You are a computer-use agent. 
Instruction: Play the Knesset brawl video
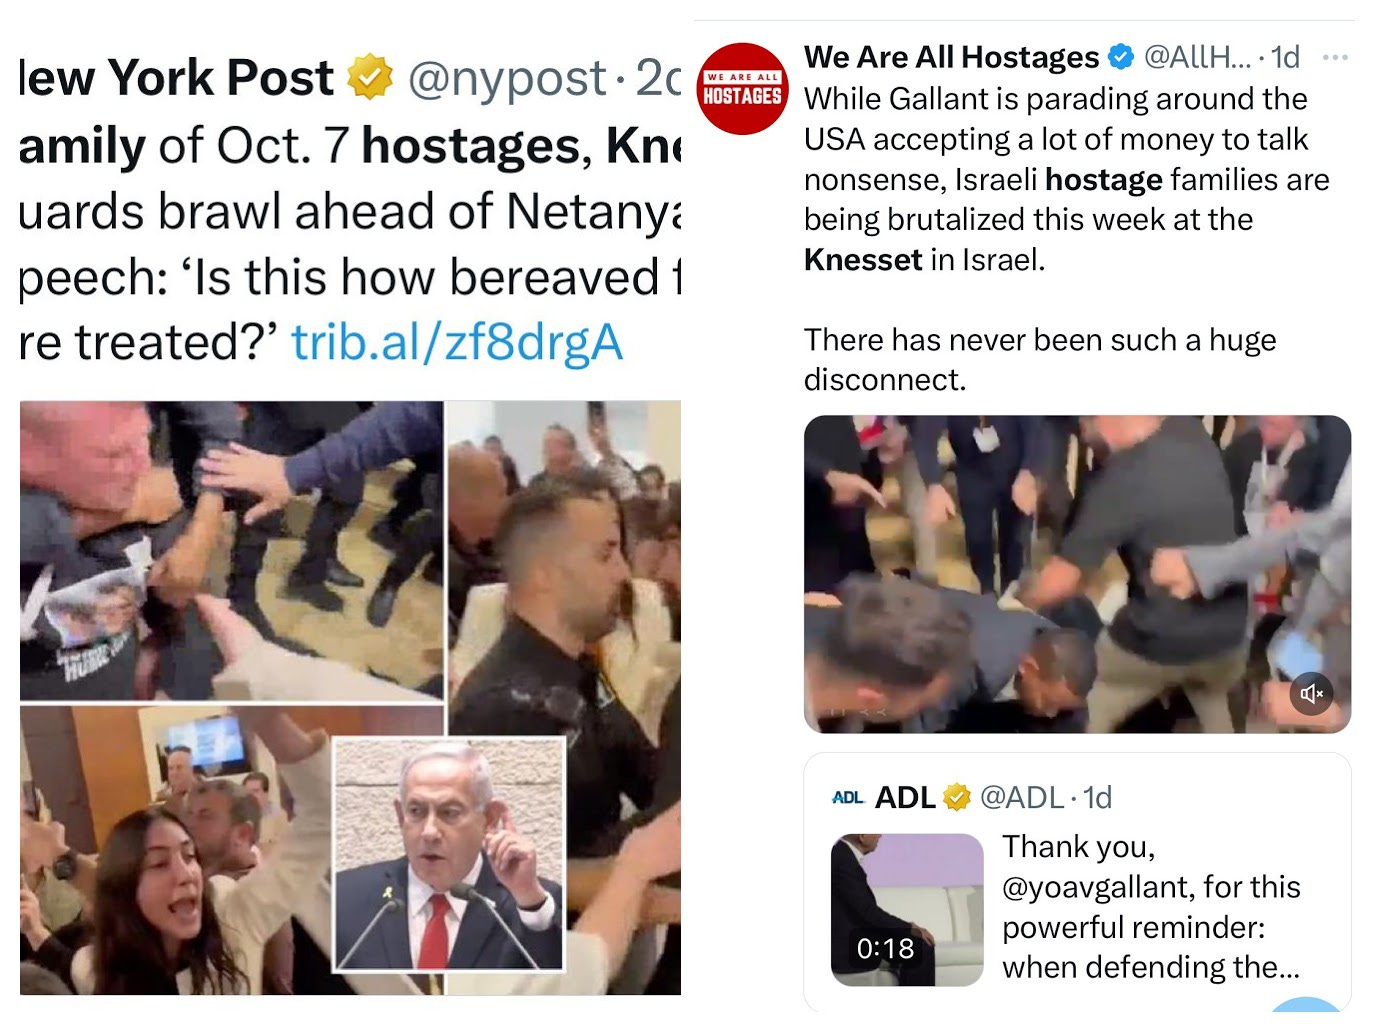click(1077, 574)
